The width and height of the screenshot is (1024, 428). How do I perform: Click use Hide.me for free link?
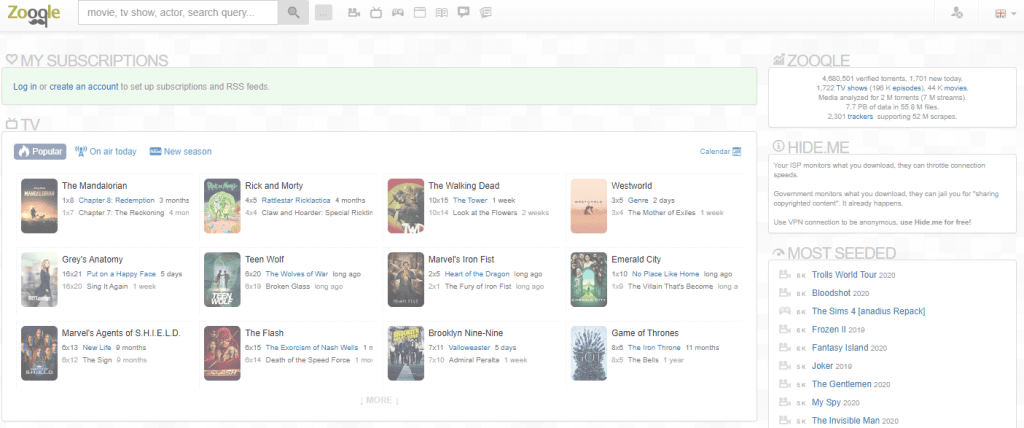click(935, 223)
